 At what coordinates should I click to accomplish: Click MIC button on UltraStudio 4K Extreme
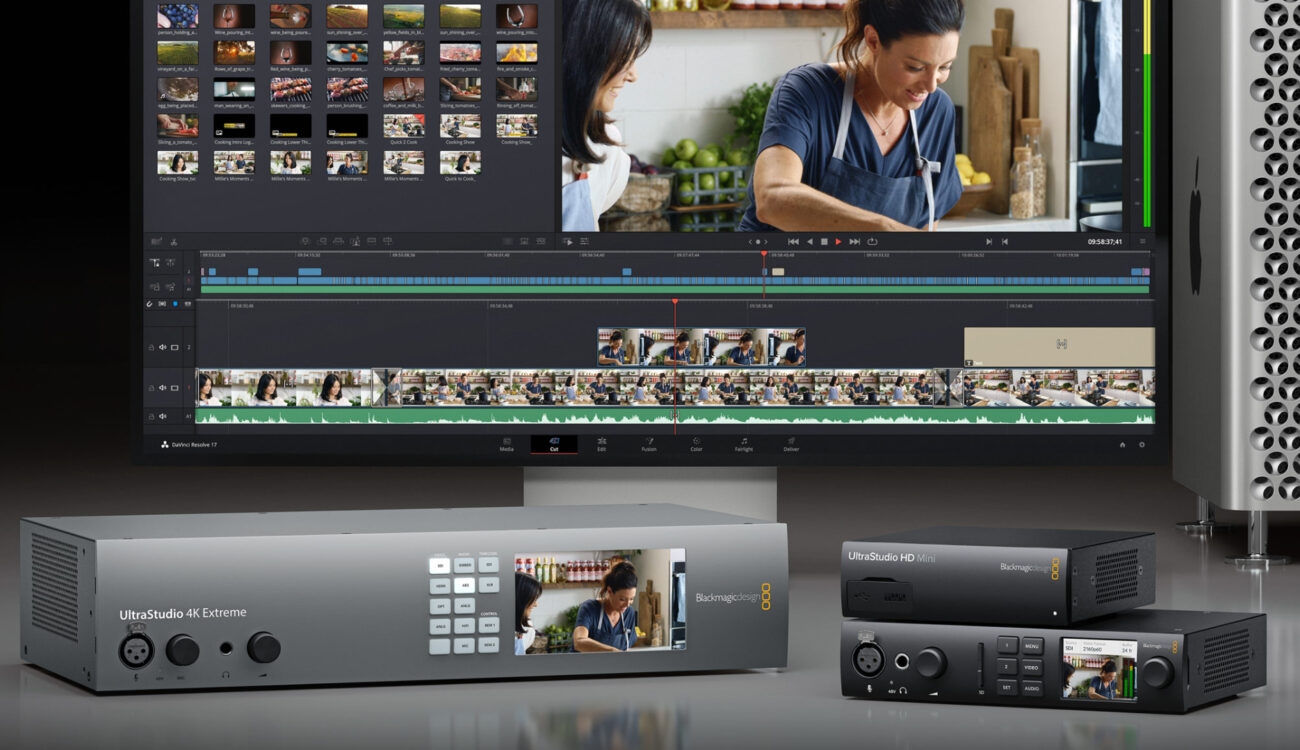pyautogui.click(x=464, y=646)
